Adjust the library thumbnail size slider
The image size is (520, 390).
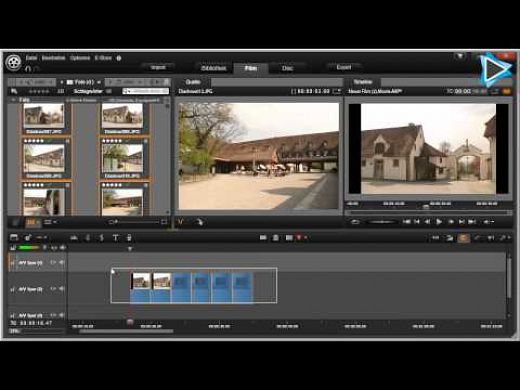click(138, 222)
